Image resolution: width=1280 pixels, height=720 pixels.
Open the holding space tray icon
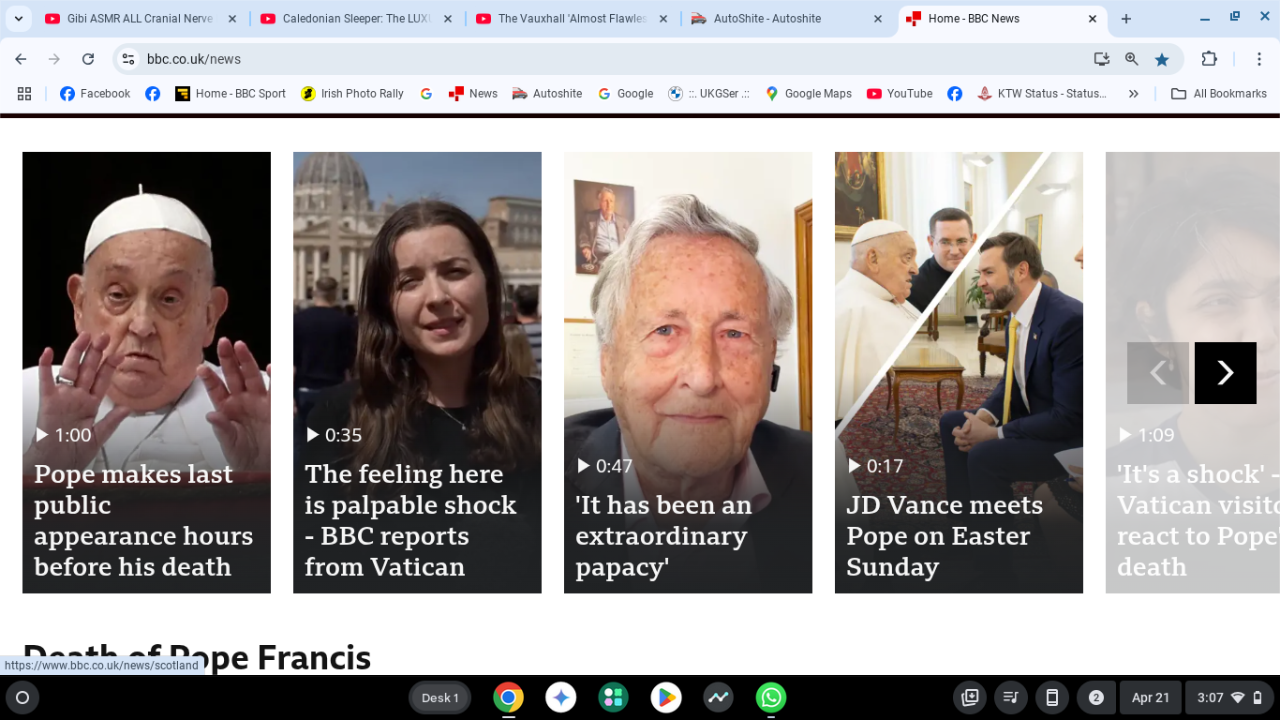point(970,698)
